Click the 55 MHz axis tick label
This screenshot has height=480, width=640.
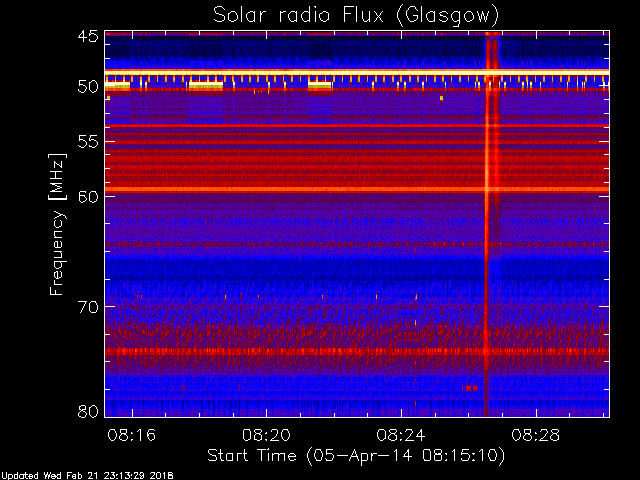(x=88, y=142)
